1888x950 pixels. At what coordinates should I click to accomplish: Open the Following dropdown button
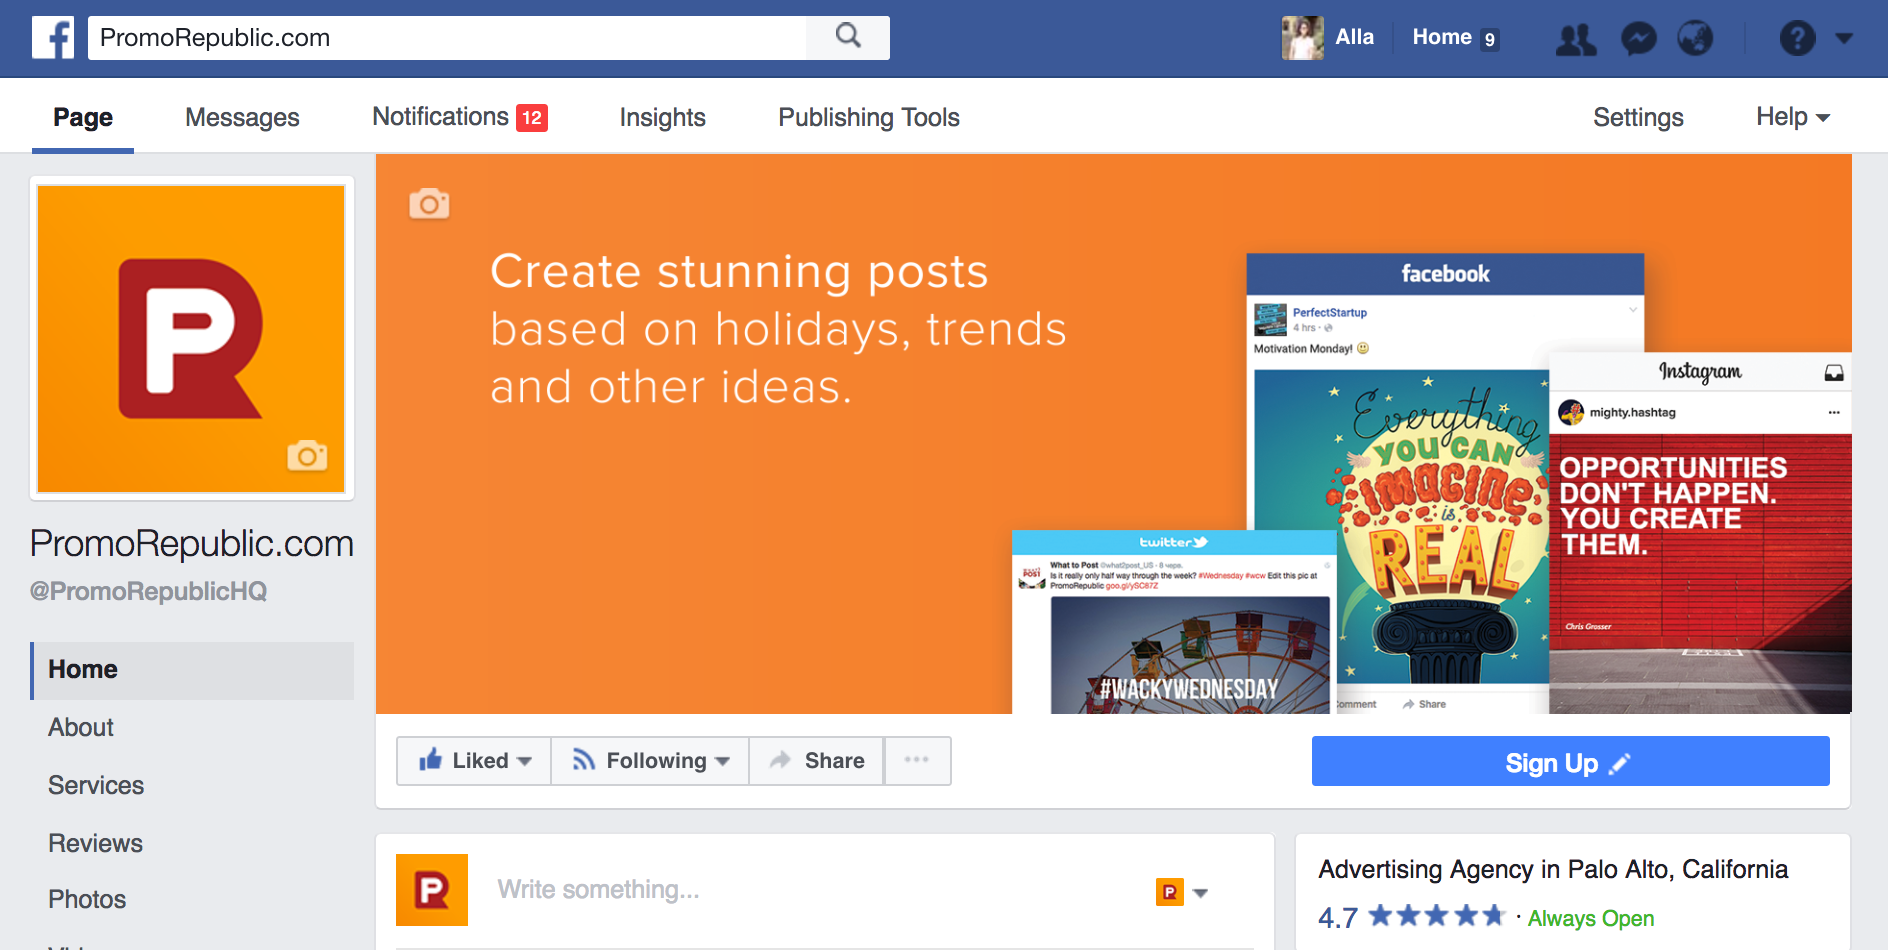point(650,761)
